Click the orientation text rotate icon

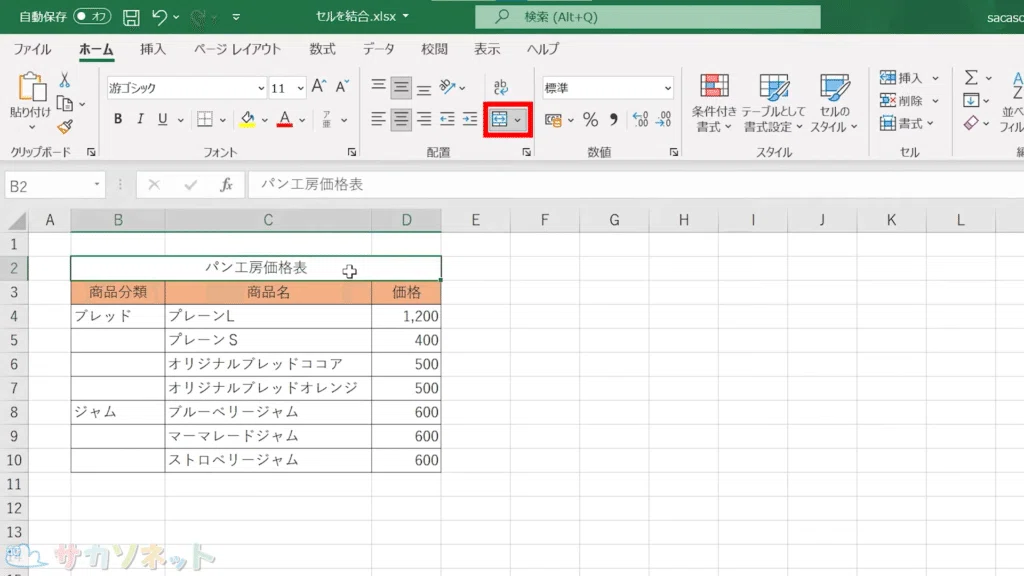point(447,87)
